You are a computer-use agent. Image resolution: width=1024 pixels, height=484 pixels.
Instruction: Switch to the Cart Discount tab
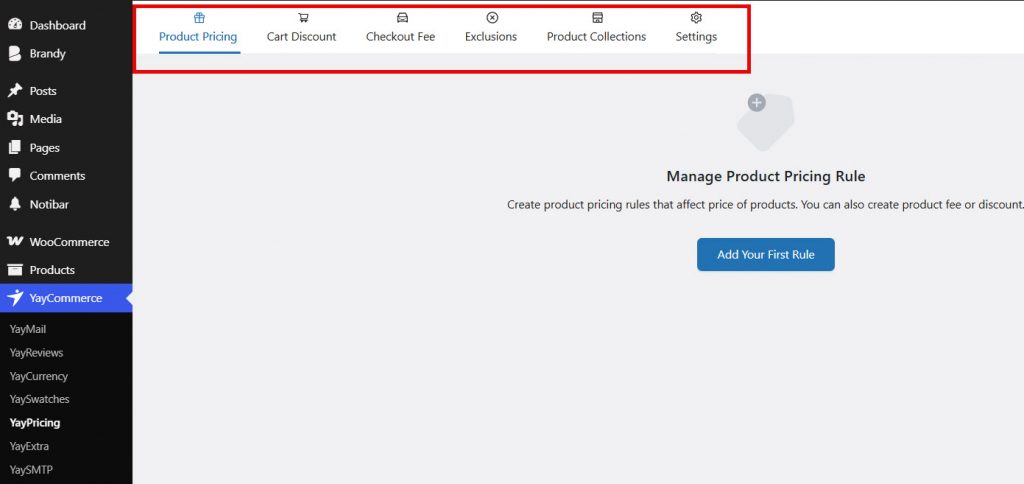301,37
